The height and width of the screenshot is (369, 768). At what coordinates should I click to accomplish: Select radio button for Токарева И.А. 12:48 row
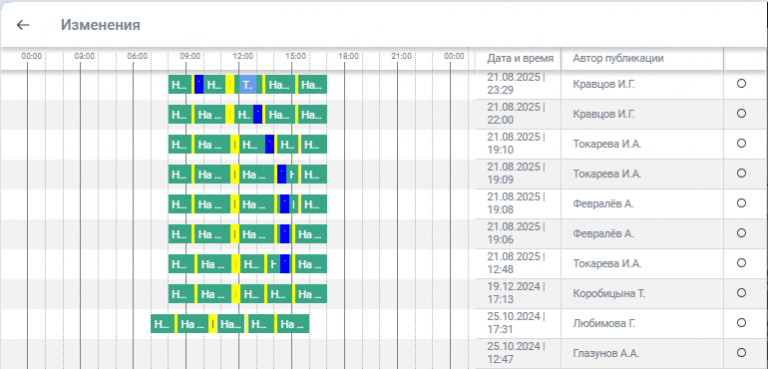coord(741,263)
